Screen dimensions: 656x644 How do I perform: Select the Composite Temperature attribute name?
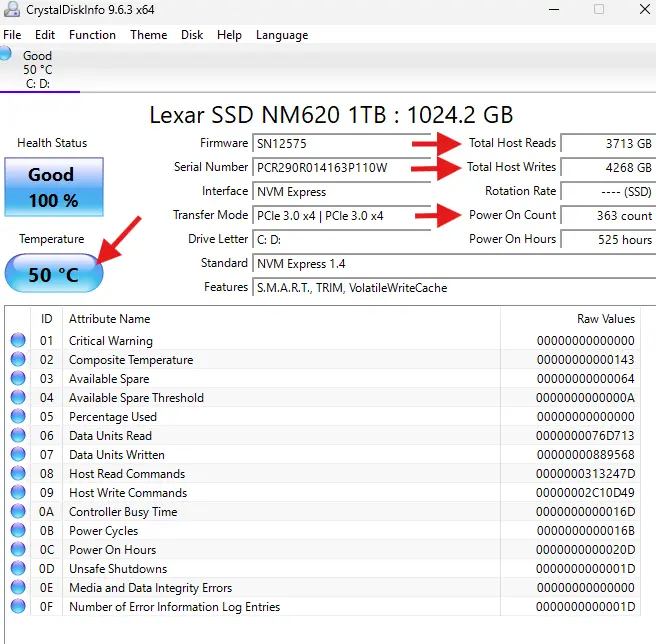click(x=131, y=360)
